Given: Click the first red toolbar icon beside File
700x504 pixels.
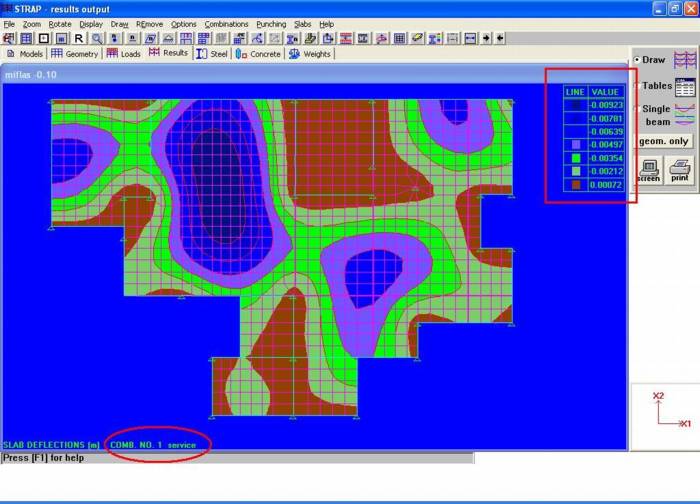Looking at the screenshot, I should tap(8, 38).
